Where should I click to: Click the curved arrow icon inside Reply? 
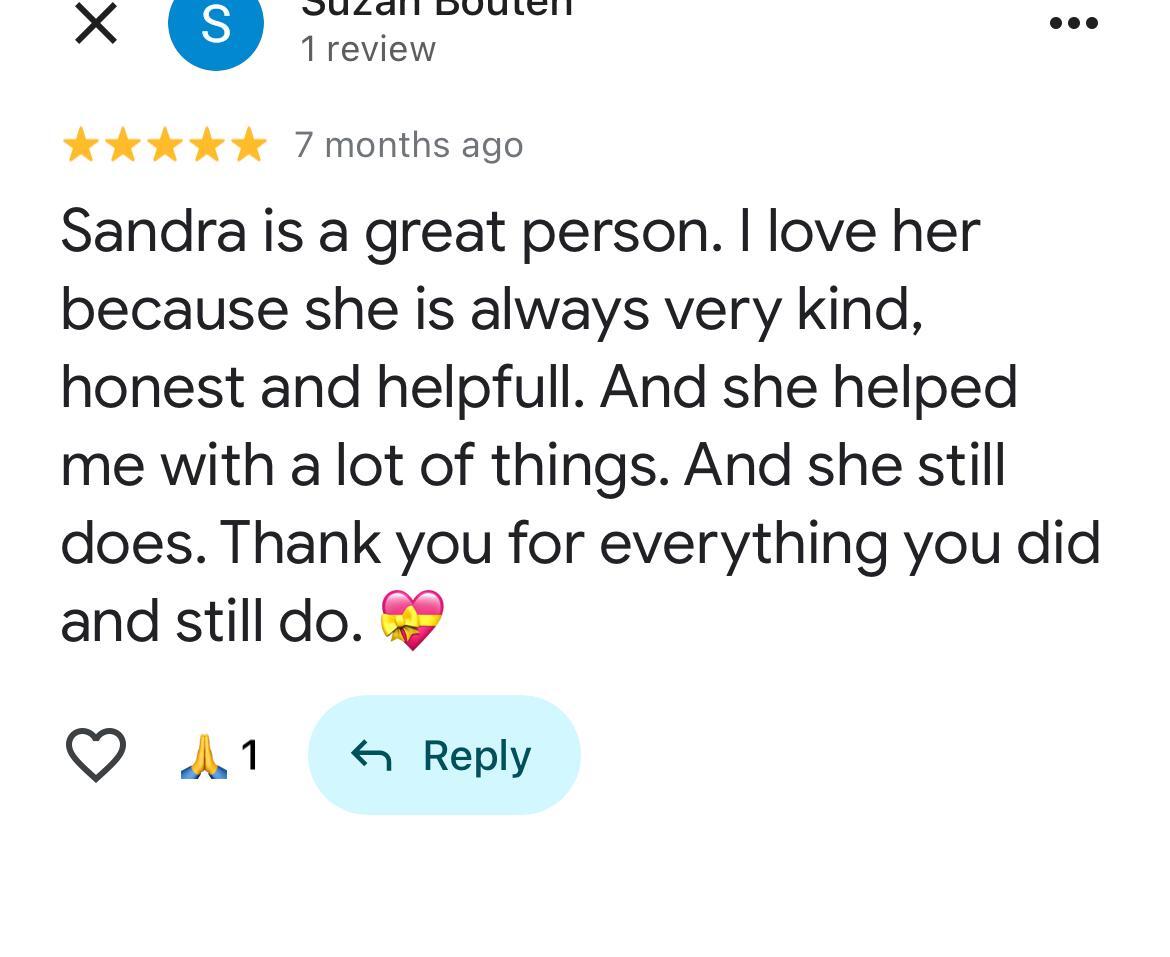(371, 756)
